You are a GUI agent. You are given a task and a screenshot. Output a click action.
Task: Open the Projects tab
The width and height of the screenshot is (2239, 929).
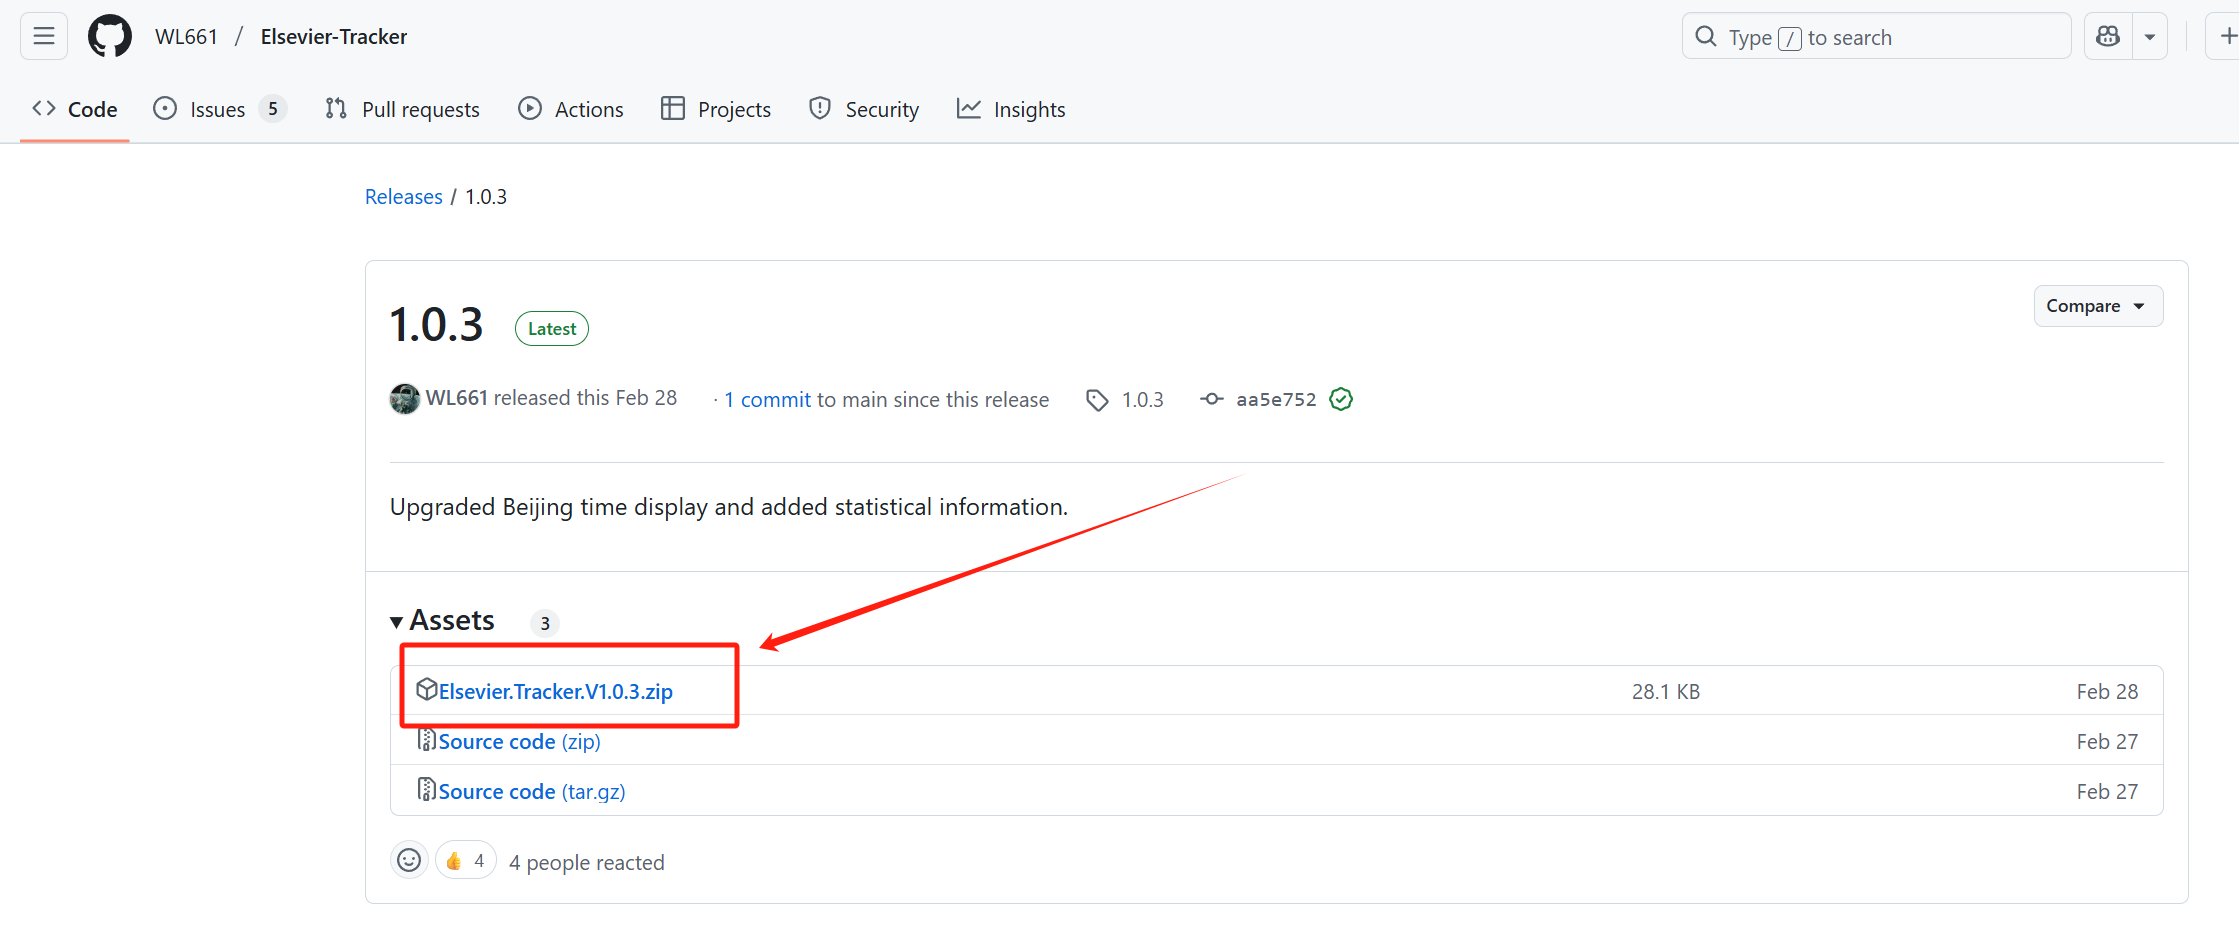point(716,109)
